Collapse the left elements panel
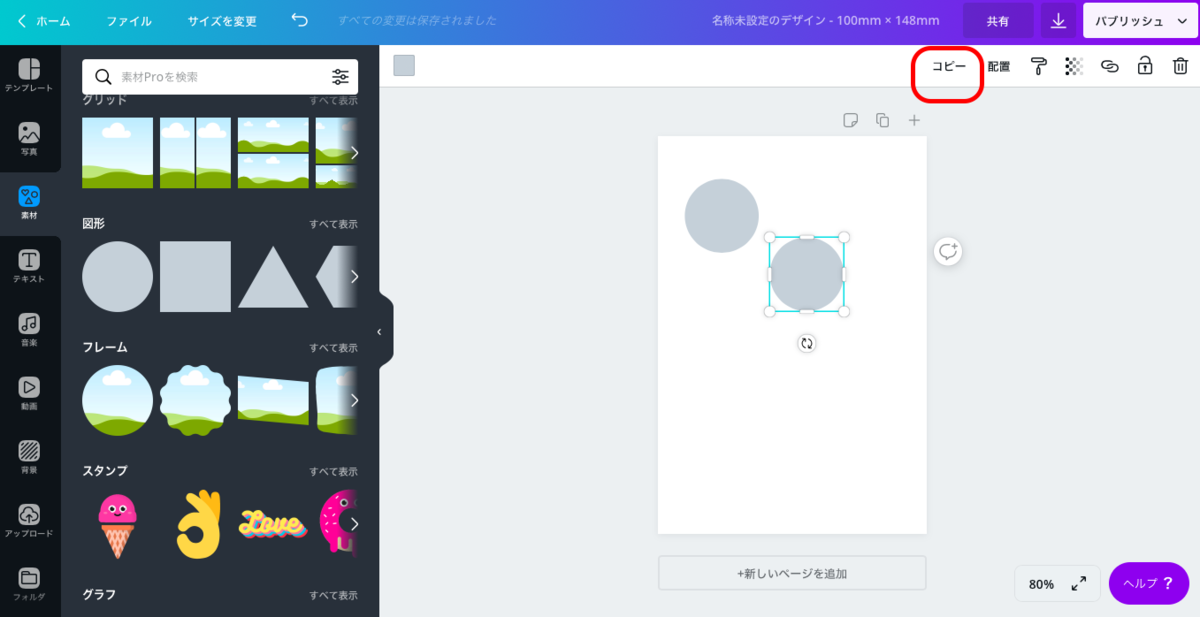 (x=380, y=331)
